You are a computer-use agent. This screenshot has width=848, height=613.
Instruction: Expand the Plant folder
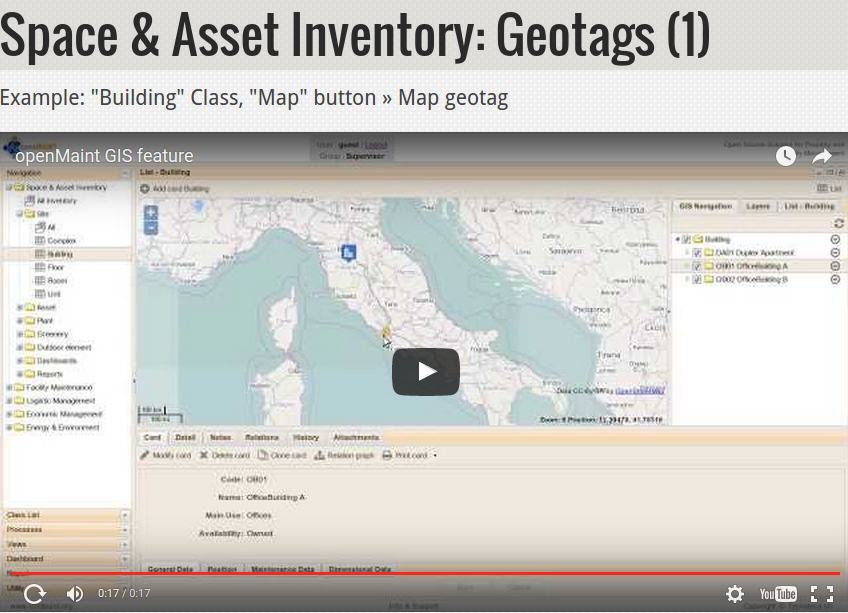(x=20, y=321)
